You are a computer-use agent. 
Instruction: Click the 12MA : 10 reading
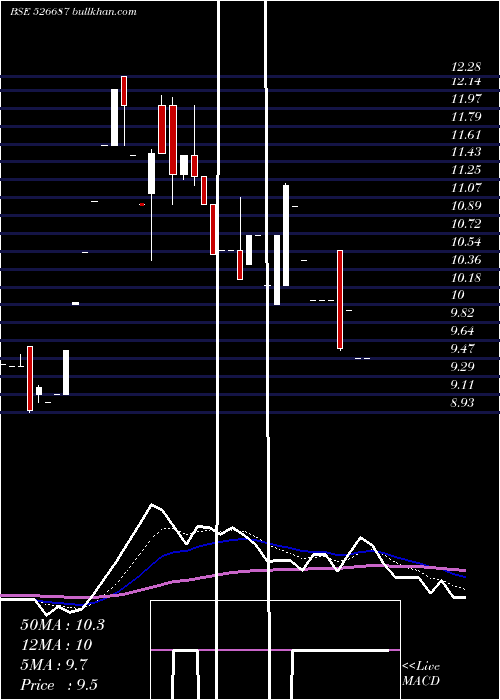(56, 645)
